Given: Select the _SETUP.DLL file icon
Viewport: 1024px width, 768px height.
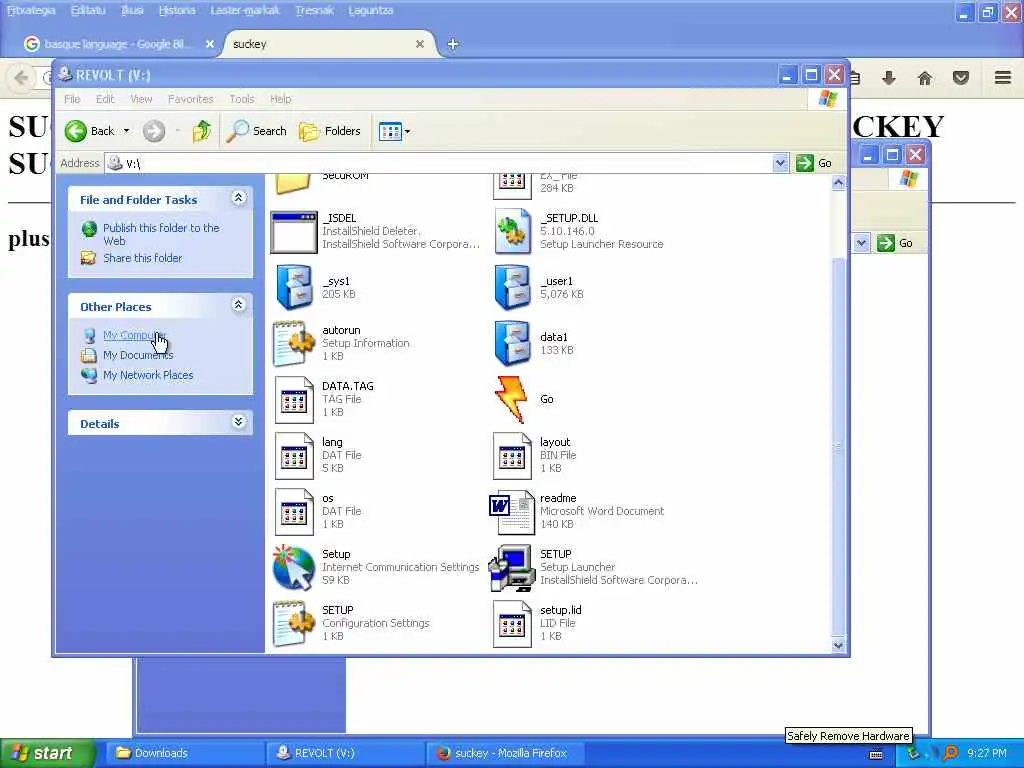Looking at the screenshot, I should click(512, 231).
